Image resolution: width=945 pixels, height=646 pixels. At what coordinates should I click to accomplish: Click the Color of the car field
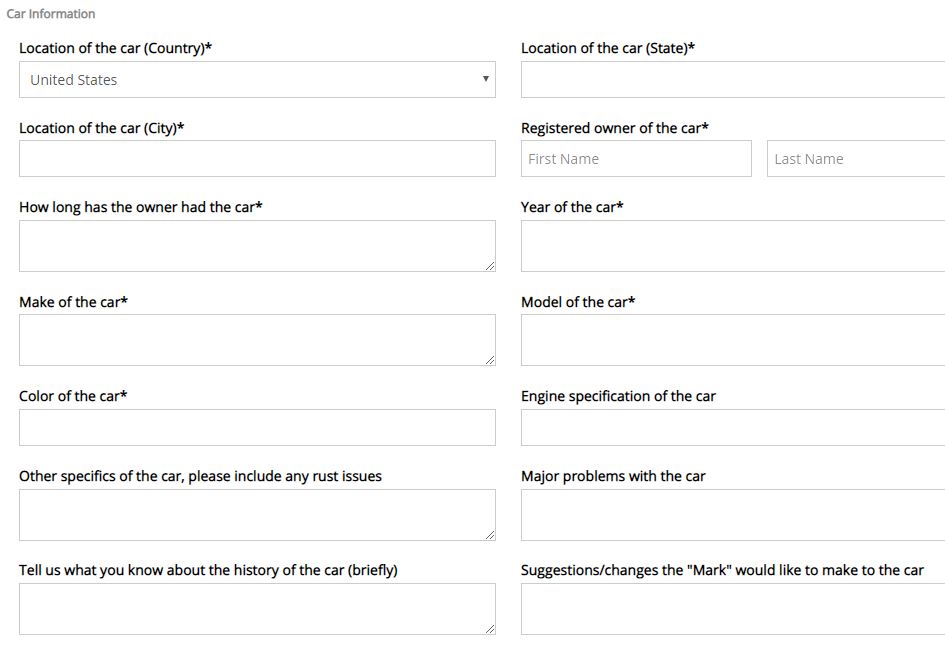[257, 428]
